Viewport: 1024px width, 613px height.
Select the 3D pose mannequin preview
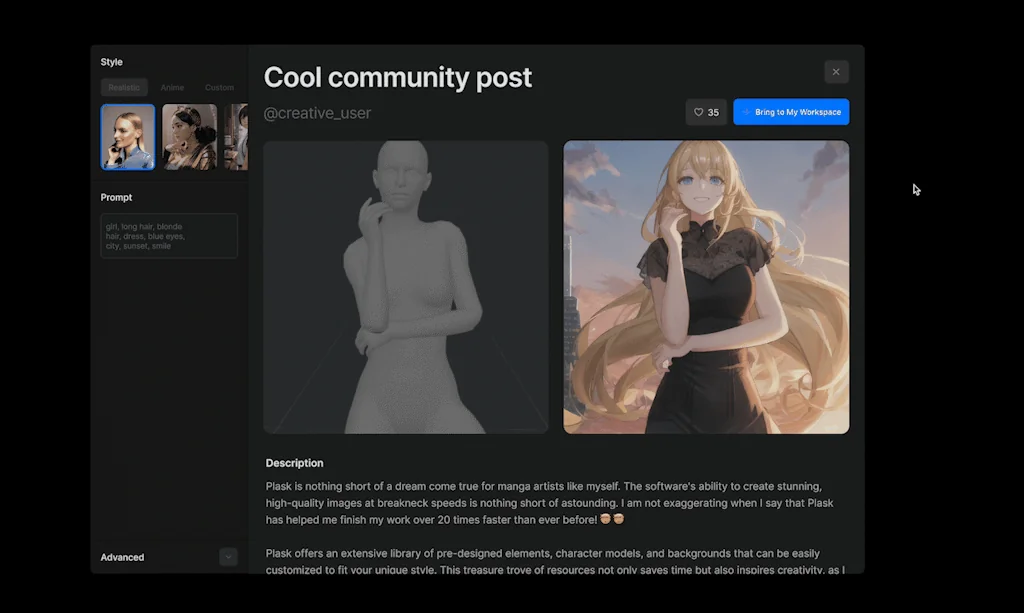405,287
